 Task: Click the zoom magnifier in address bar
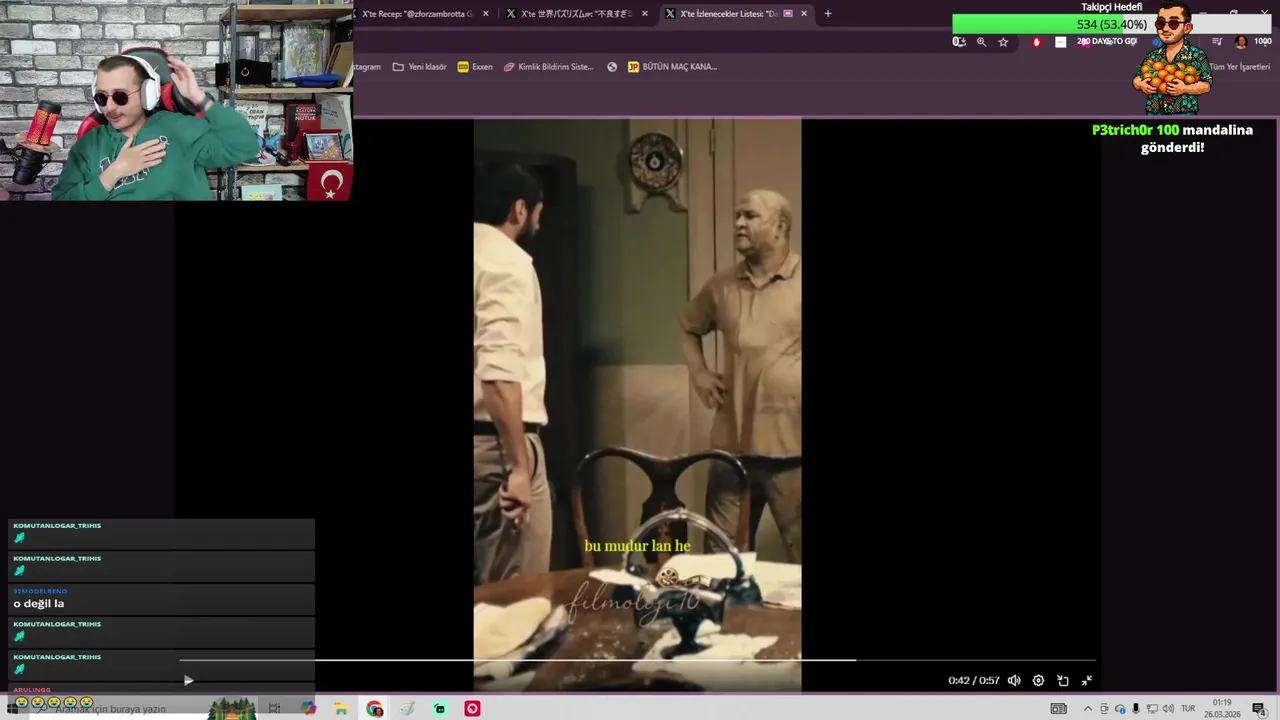click(981, 42)
